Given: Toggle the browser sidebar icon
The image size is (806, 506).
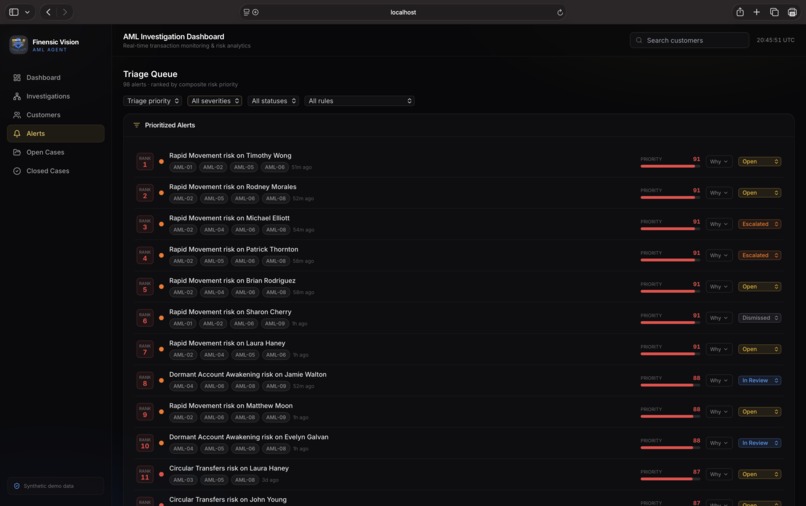Looking at the screenshot, I should tap(14, 12).
